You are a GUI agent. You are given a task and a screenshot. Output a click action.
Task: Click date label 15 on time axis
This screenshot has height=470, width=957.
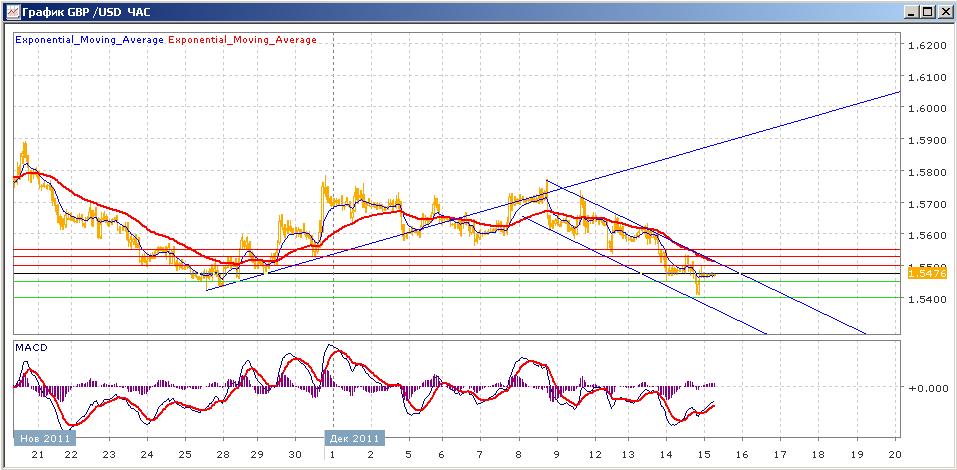704,455
